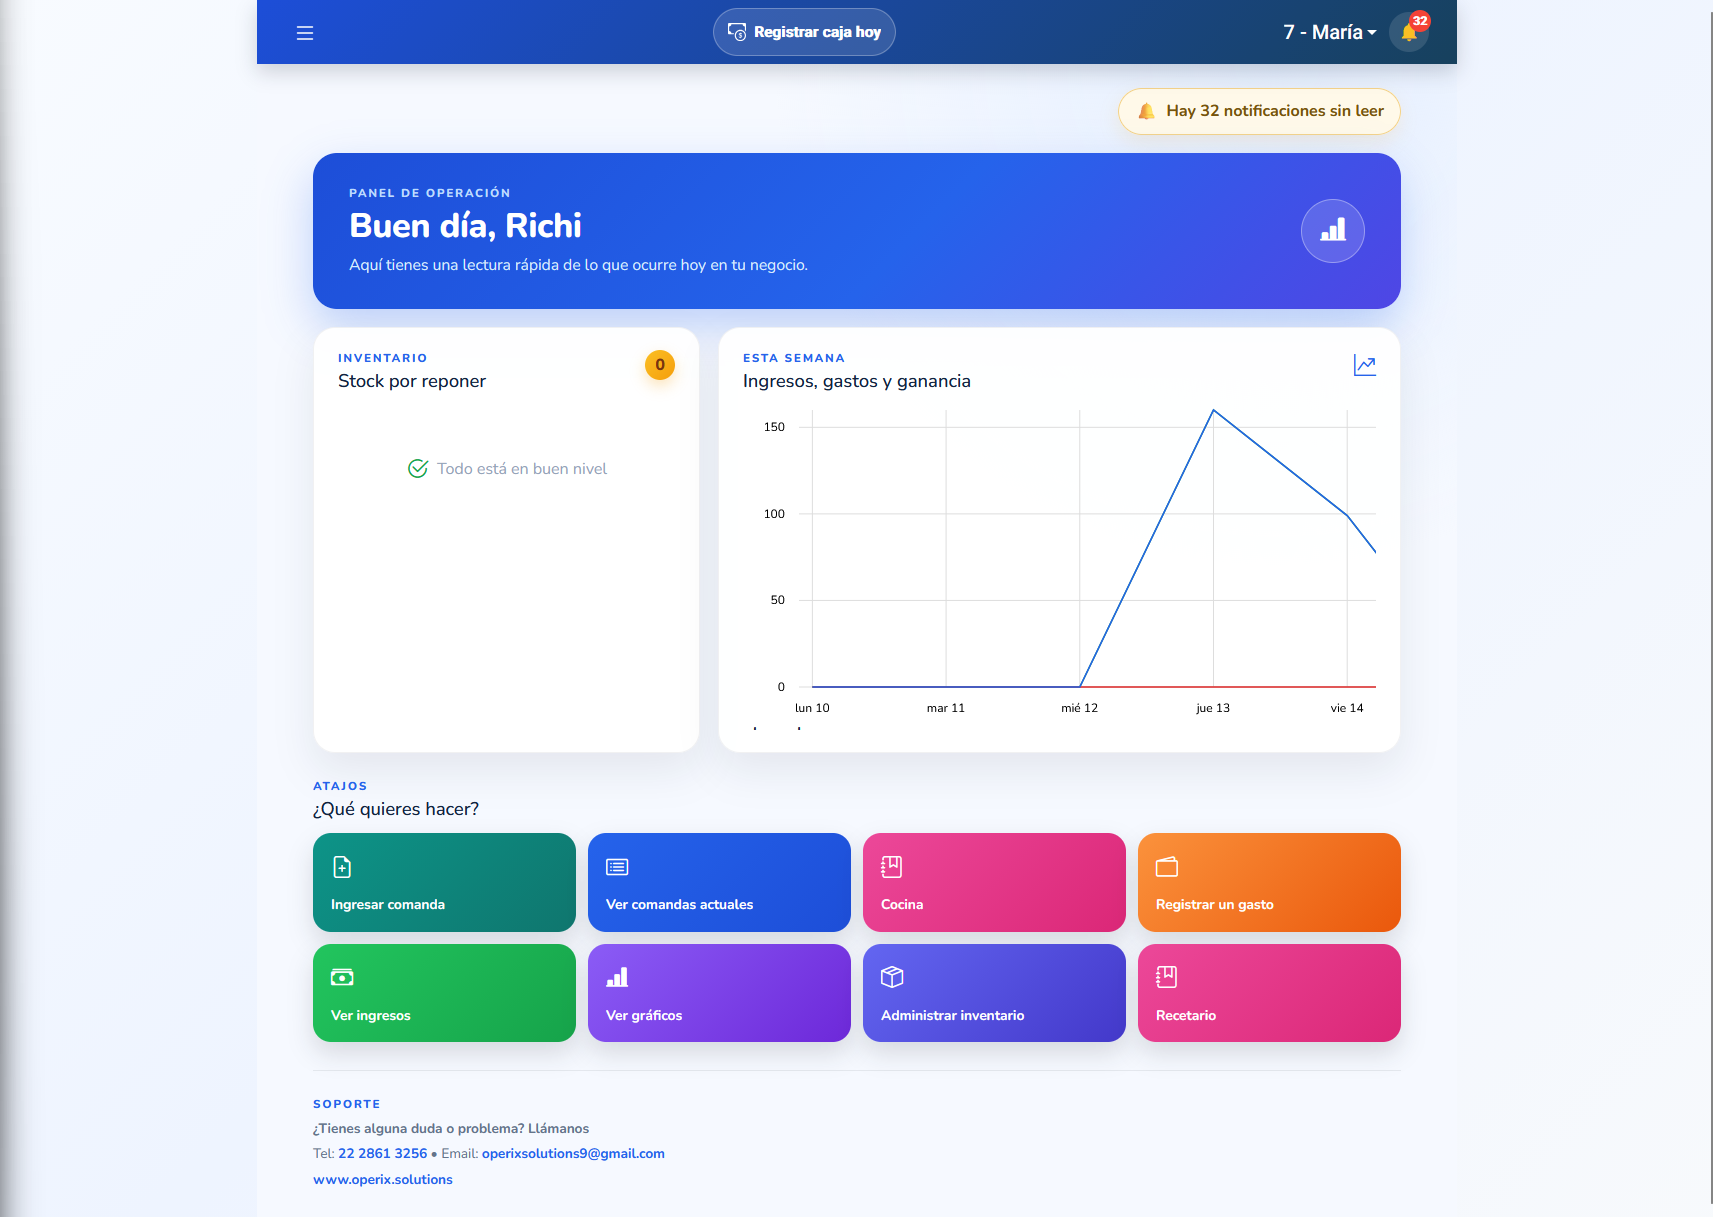Click the notification bell icon
The width and height of the screenshot is (1713, 1217).
(1408, 33)
